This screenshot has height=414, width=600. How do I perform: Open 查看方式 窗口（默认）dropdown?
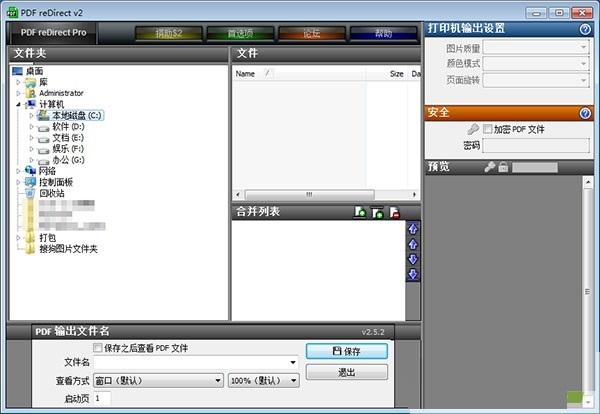coord(158,381)
